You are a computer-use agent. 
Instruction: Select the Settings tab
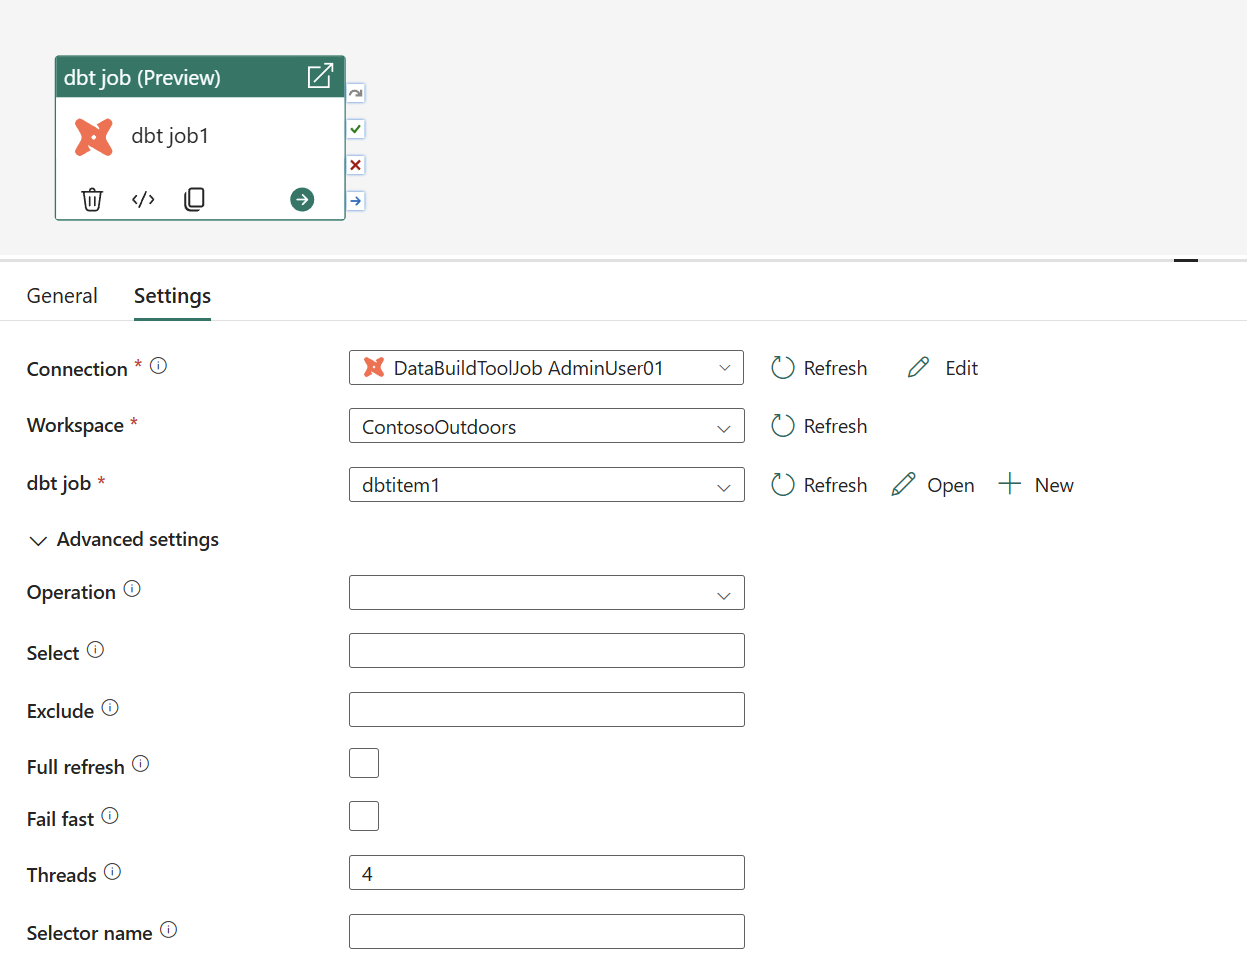(172, 296)
